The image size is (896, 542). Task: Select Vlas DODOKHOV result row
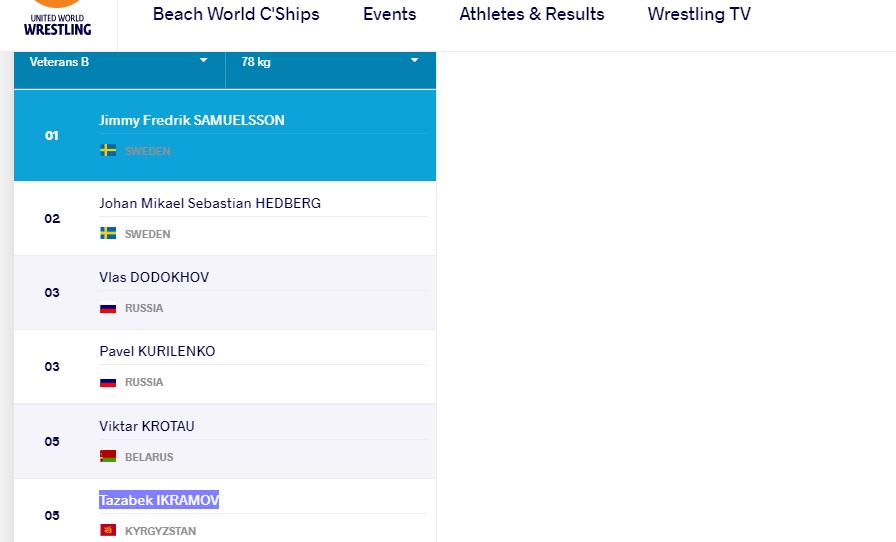[225, 293]
